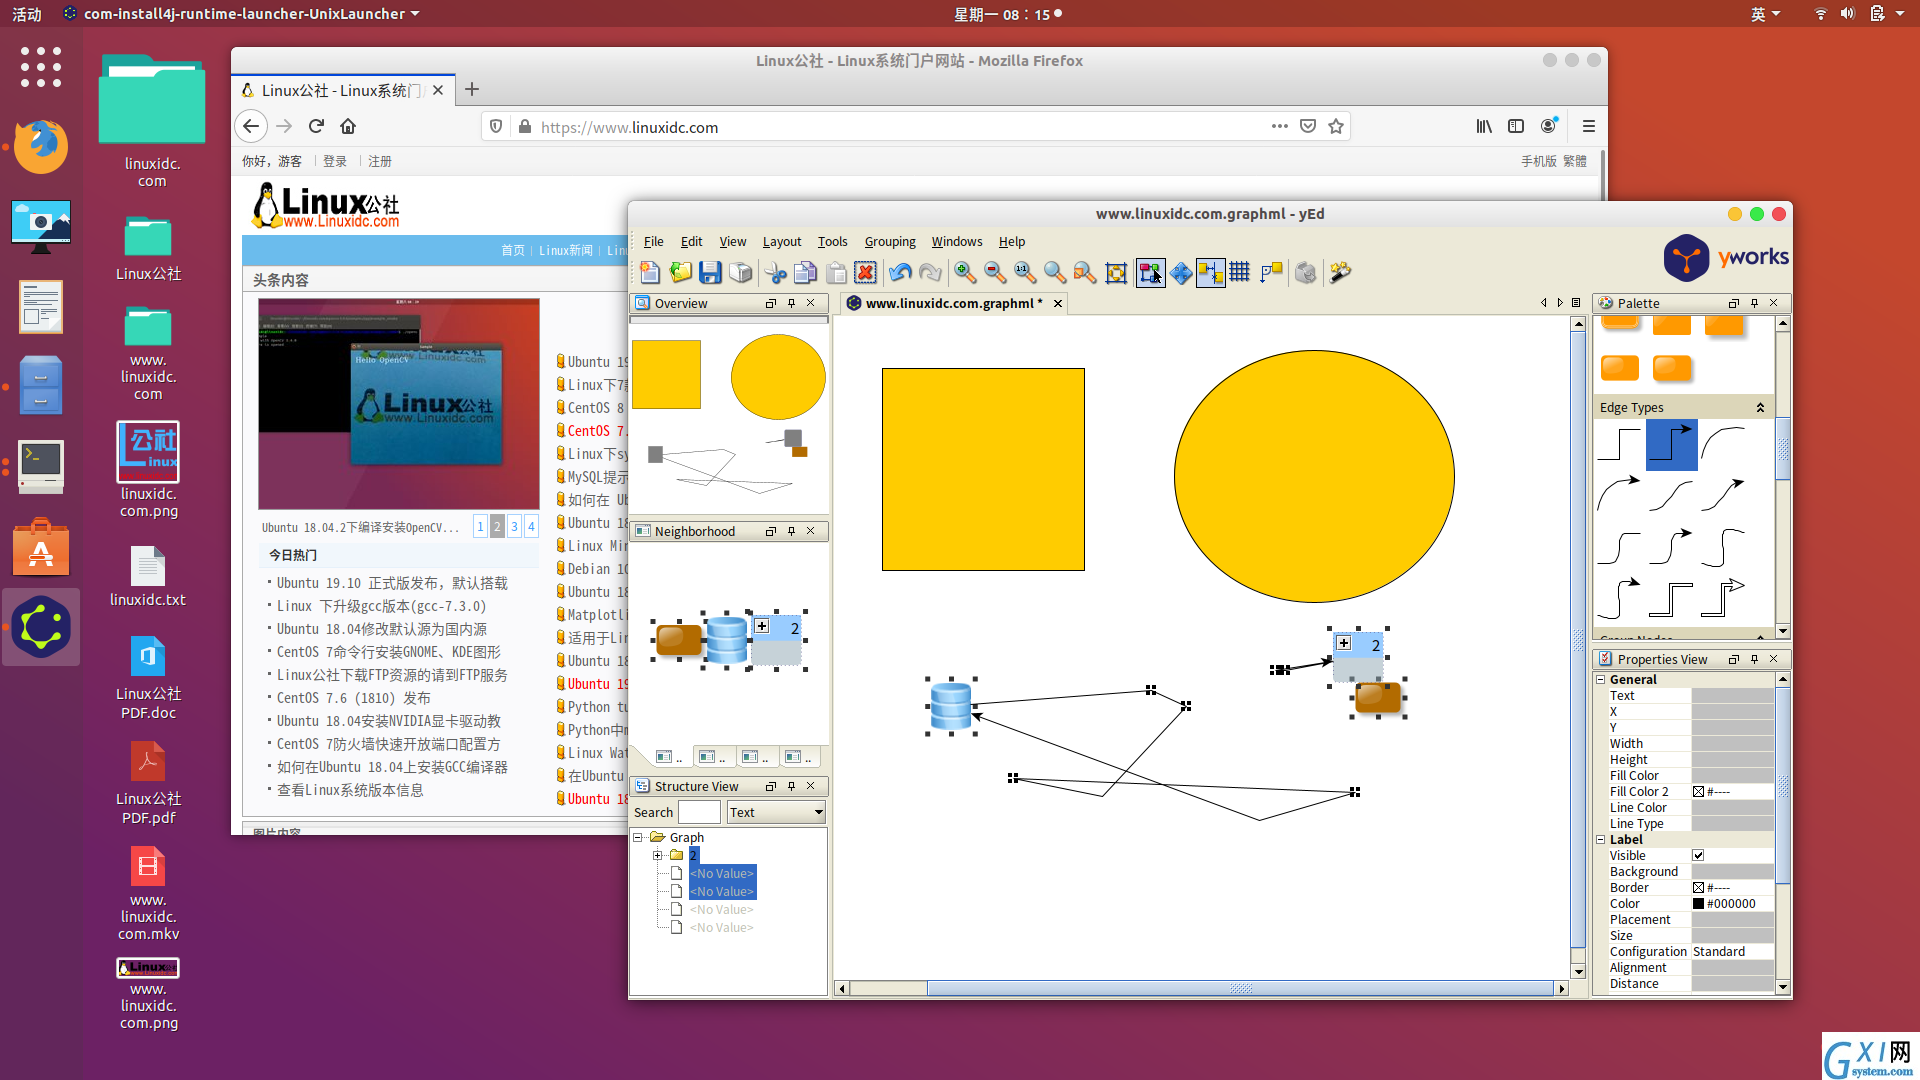Open the File menu in yEd
This screenshot has width=1920, height=1080.
click(654, 241)
